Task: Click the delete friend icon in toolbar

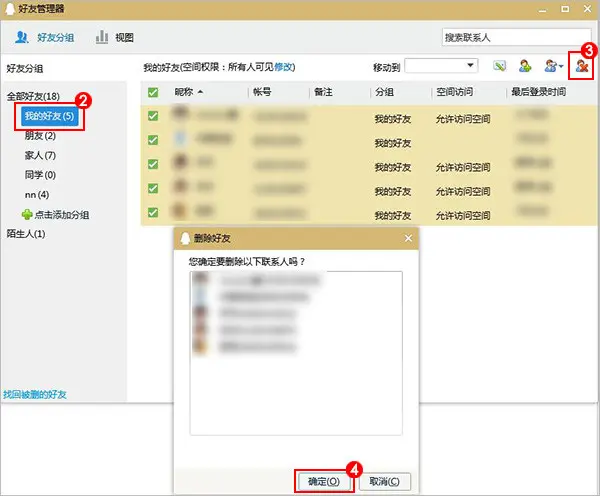Action: [x=581, y=66]
